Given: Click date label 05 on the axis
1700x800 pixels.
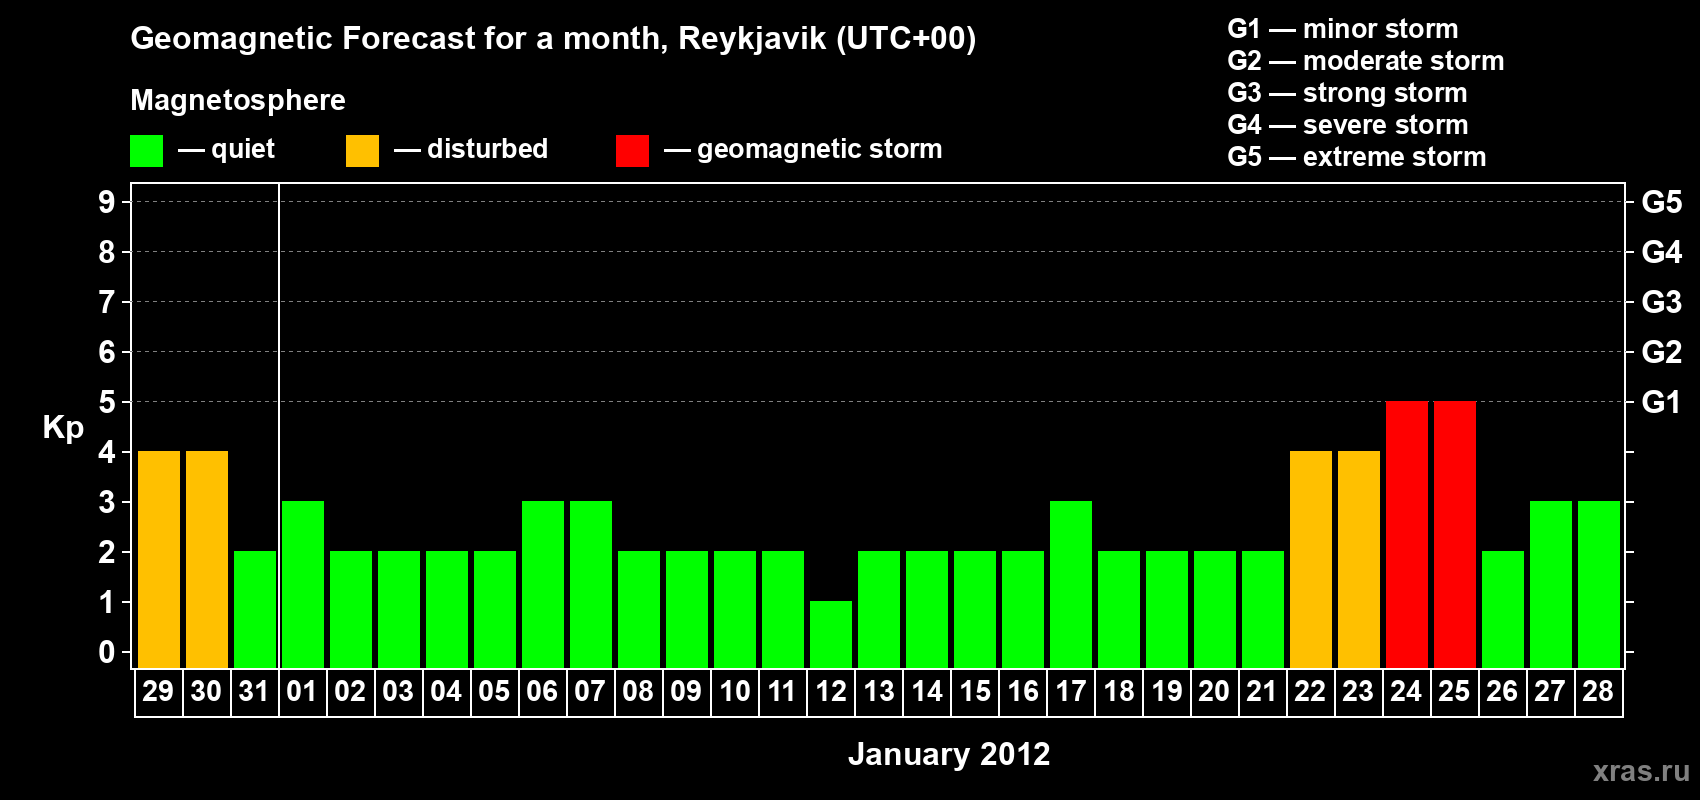Looking at the screenshot, I should coord(494,691).
